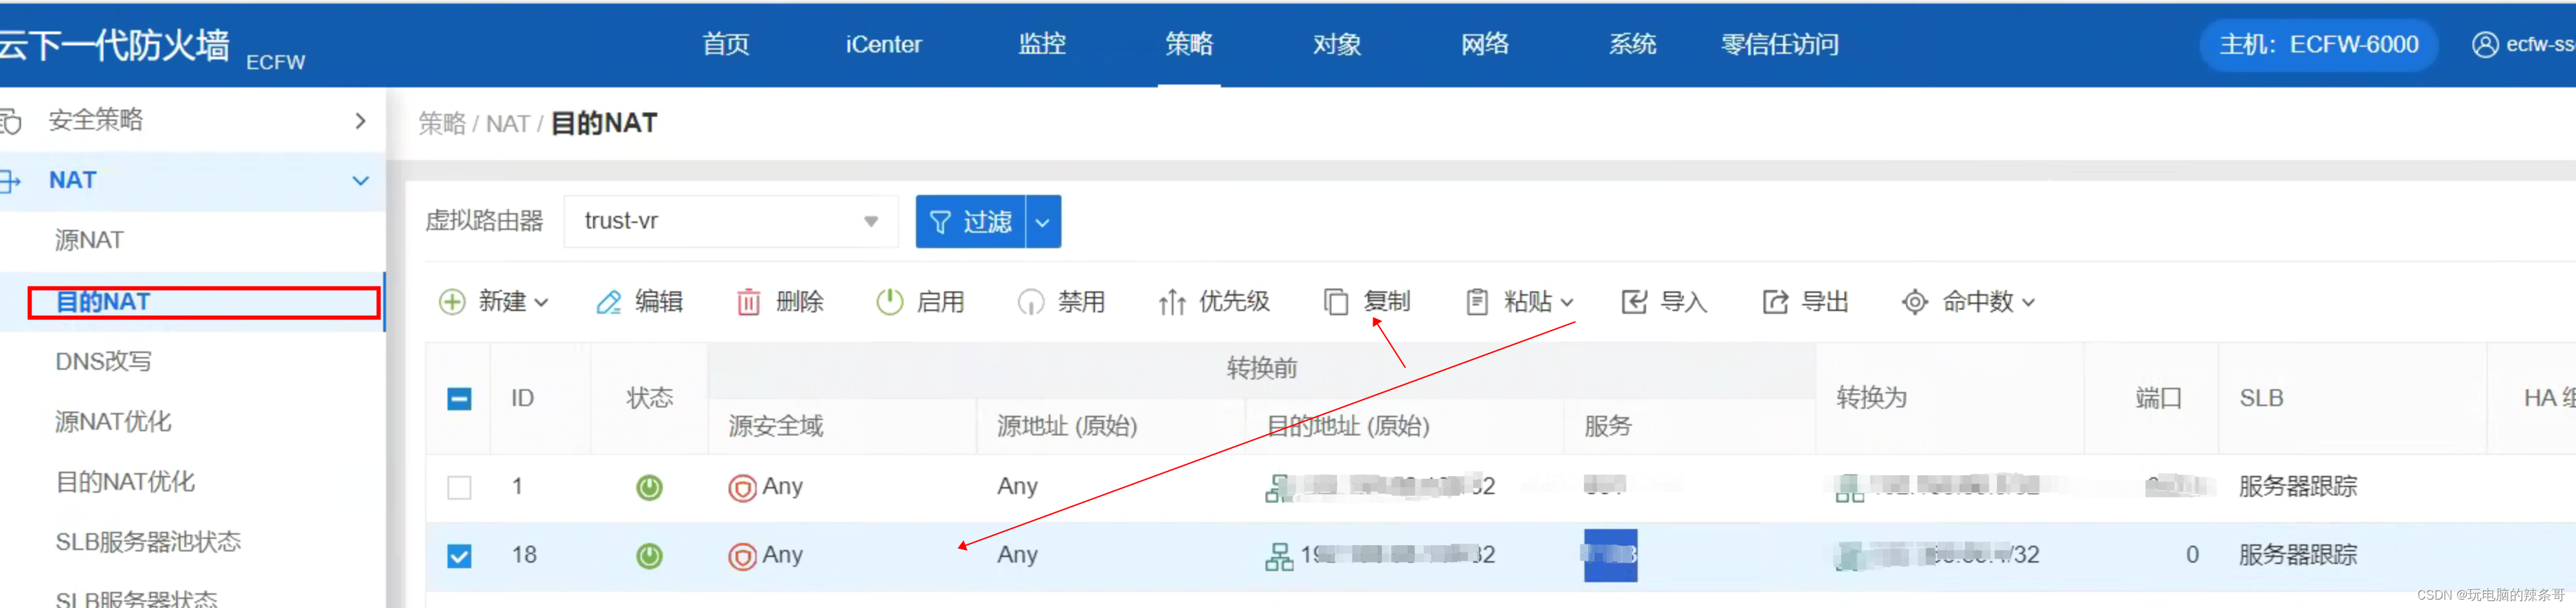Open the 对象 objects tab
The width and height of the screenshot is (2576, 608).
(x=1337, y=44)
